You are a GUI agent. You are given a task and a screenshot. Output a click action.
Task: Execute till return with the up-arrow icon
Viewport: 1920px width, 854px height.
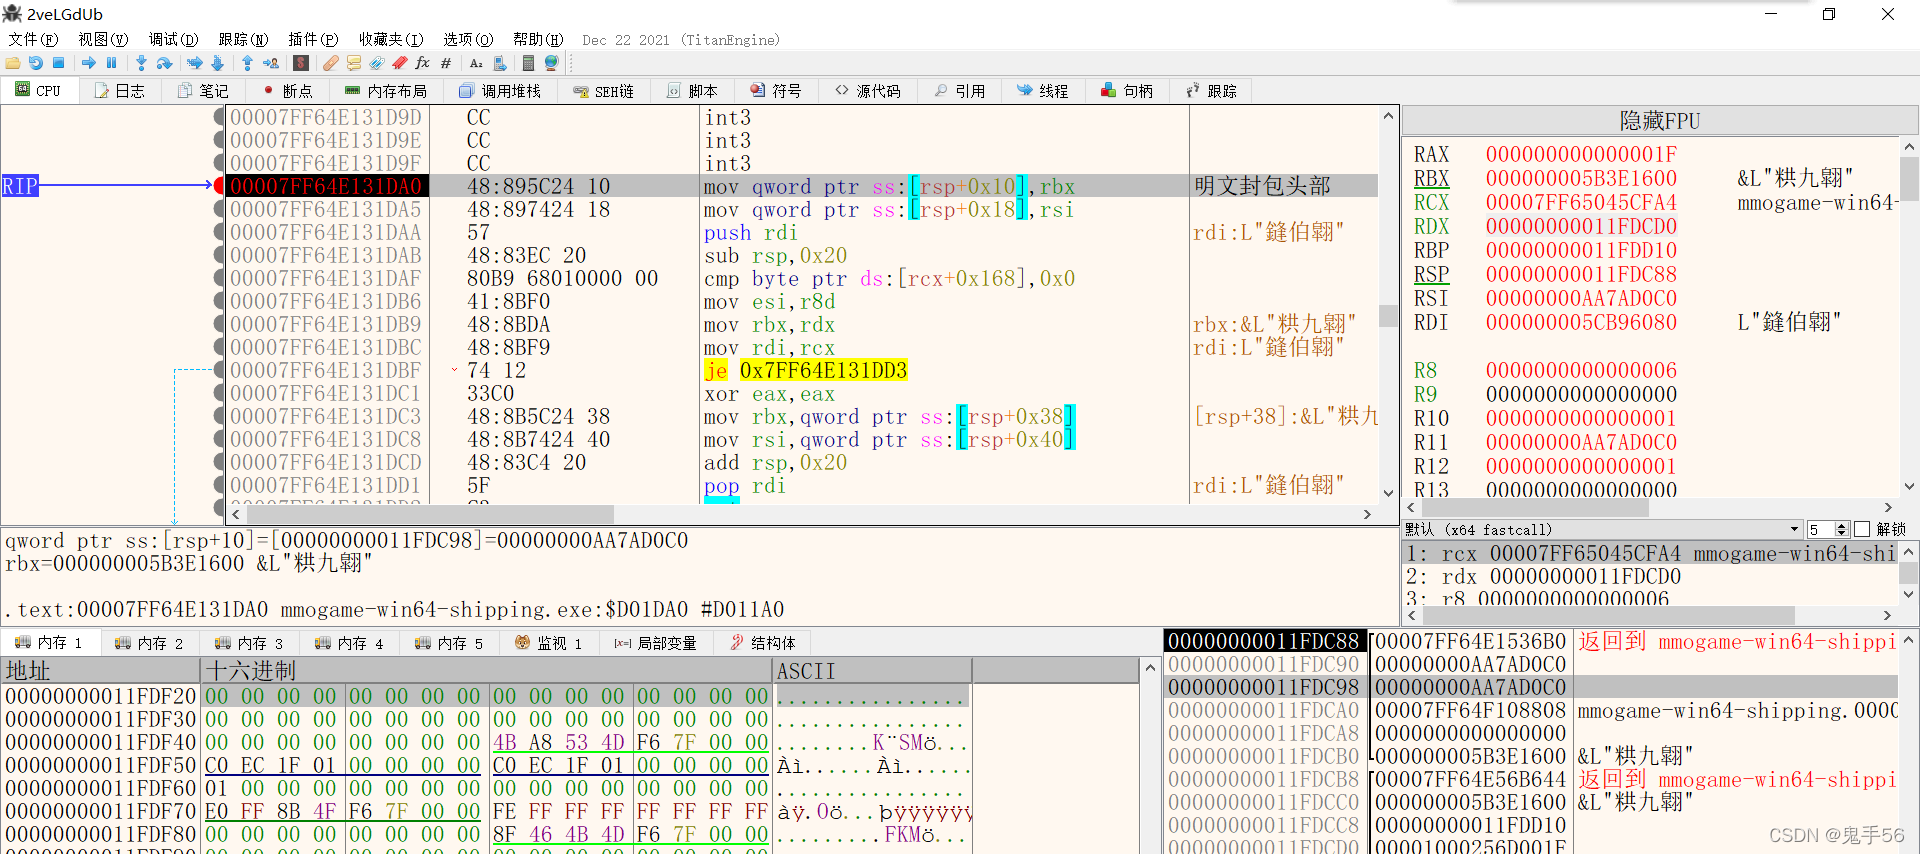[247, 63]
